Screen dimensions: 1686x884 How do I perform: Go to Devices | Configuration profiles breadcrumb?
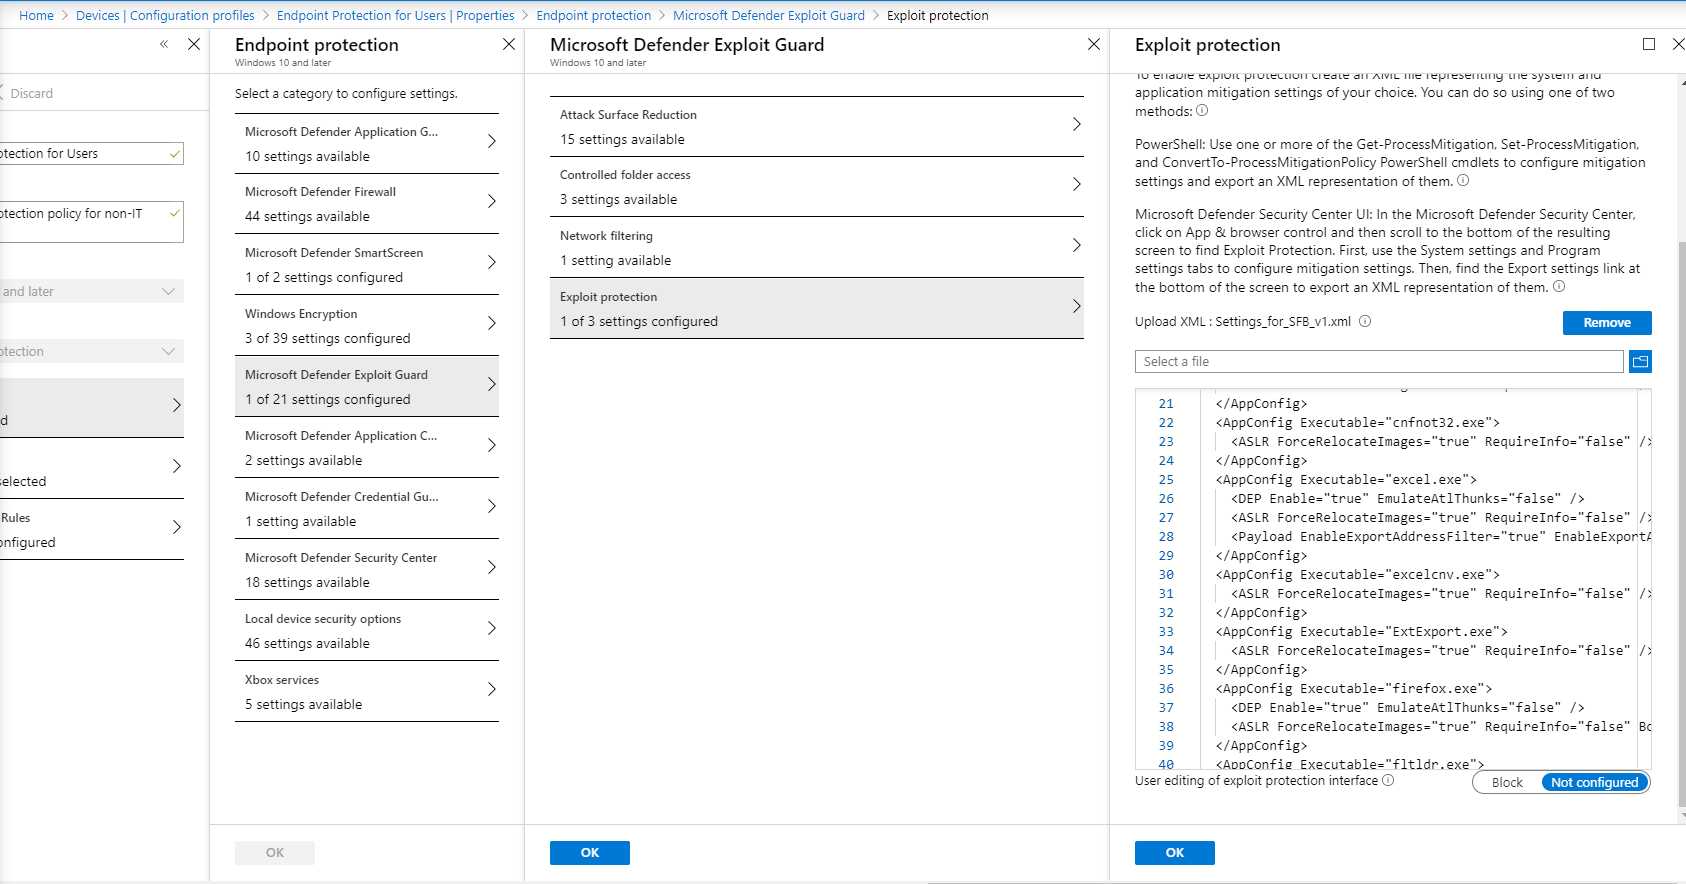pyautogui.click(x=165, y=15)
